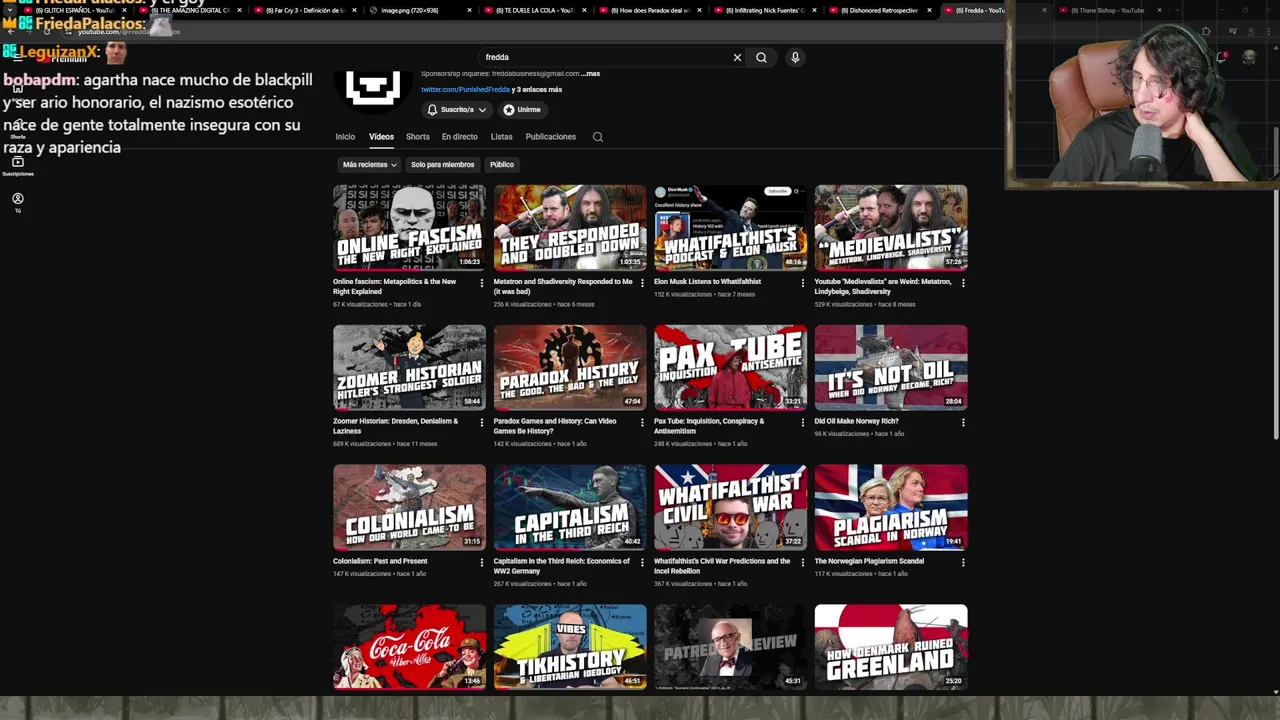Filter videos by Público
Image resolution: width=1280 pixels, height=720 pixels.
tap(502, 164)
